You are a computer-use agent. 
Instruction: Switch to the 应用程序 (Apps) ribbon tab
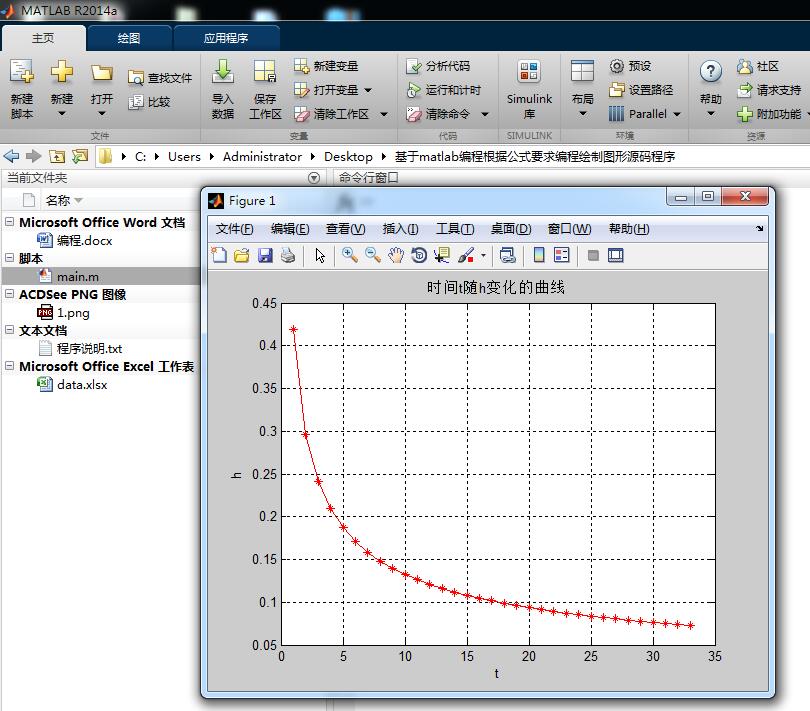pyautogui.click(x=226, y=38)
